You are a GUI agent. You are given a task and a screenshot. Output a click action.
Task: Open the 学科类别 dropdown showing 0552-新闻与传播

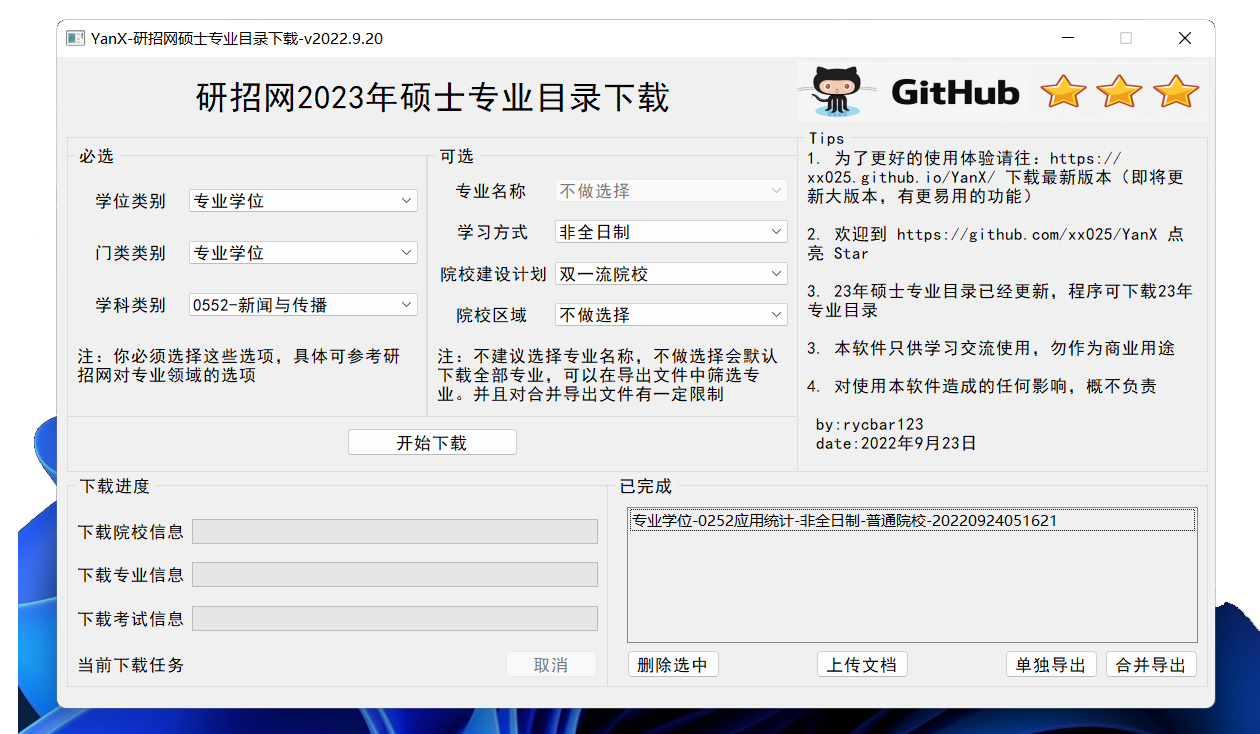tap(303, 305)
